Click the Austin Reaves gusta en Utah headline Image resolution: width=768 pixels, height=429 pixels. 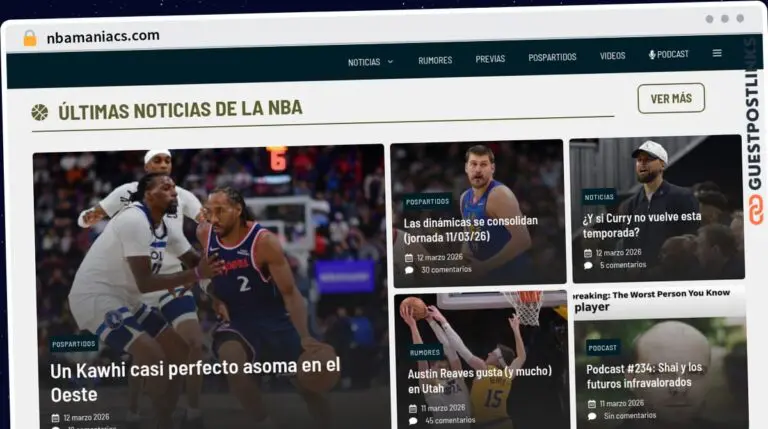[x=479, y=380]
